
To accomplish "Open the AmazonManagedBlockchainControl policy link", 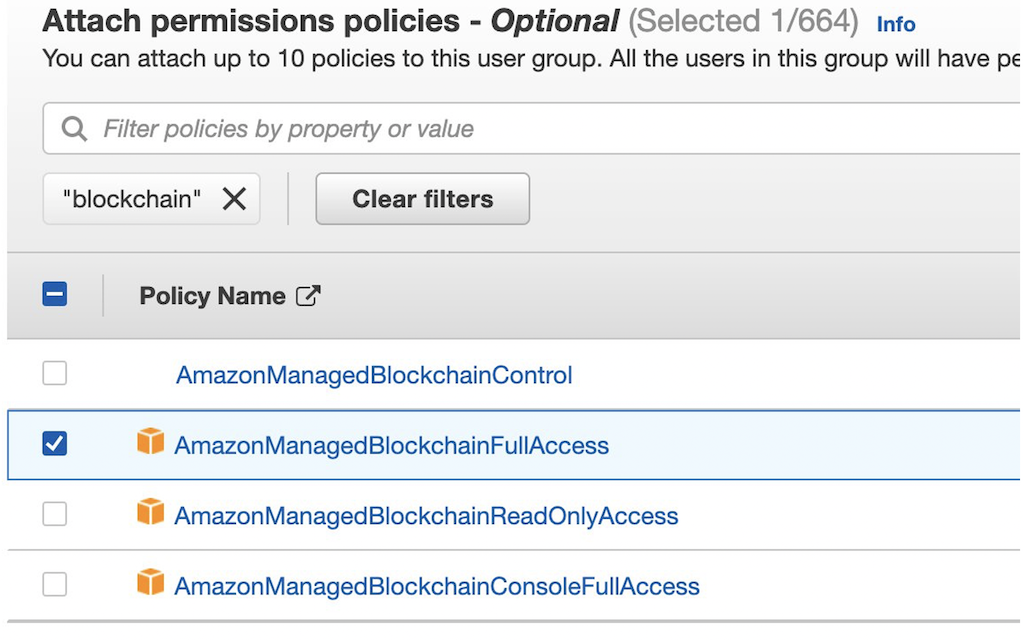I will tap(374, 376).
